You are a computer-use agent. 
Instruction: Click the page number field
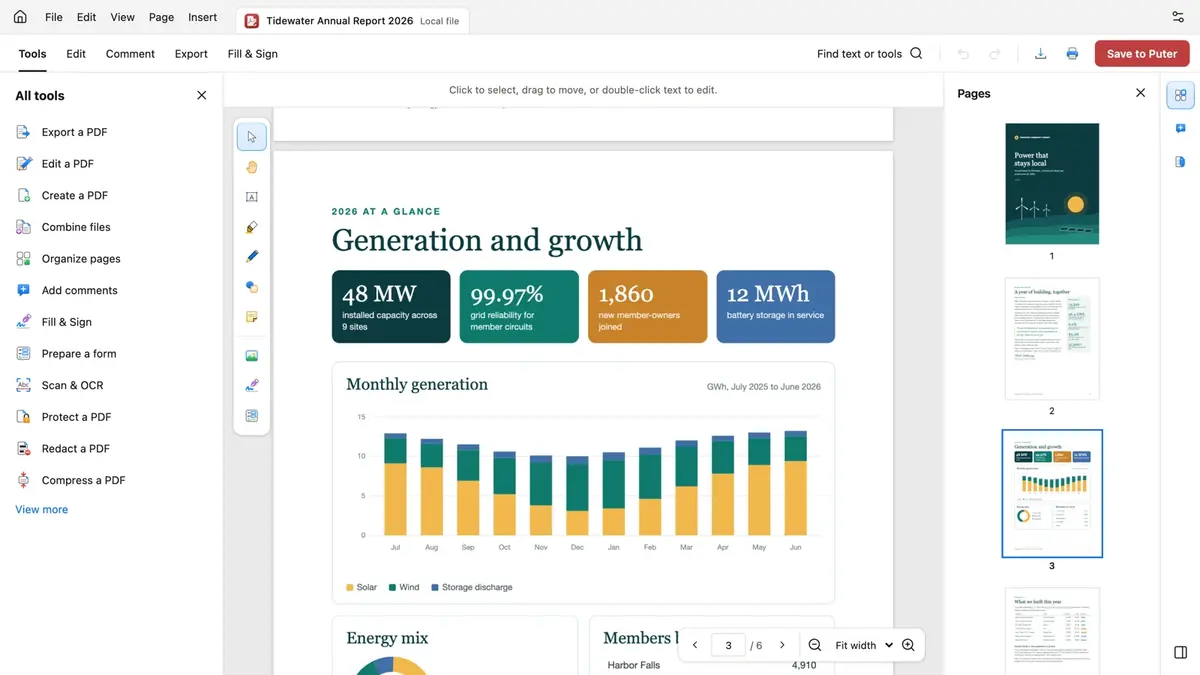pyautogui.click(x=728, y=645)
